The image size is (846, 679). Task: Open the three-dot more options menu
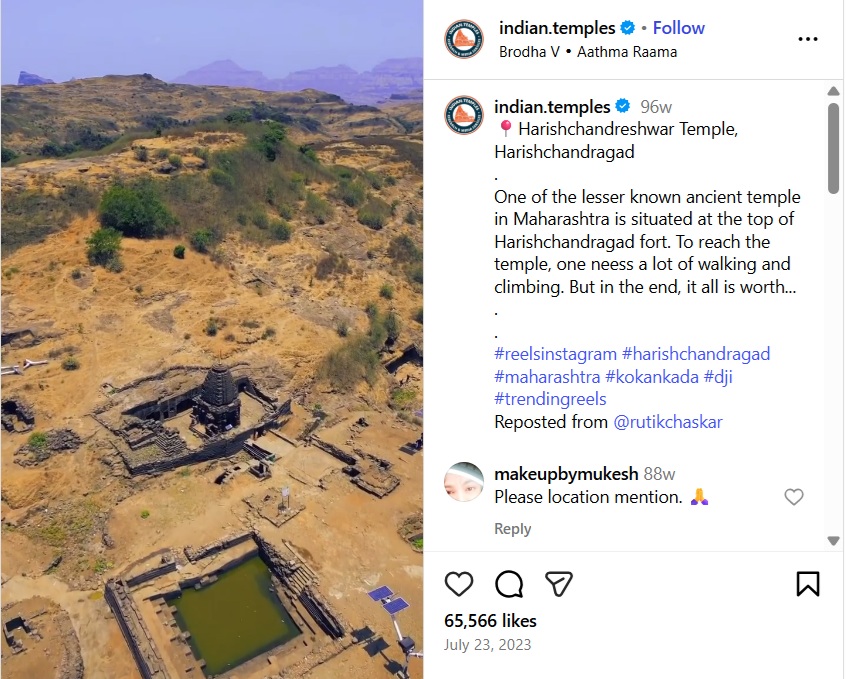pyautogui.click(x=808, y=39)
